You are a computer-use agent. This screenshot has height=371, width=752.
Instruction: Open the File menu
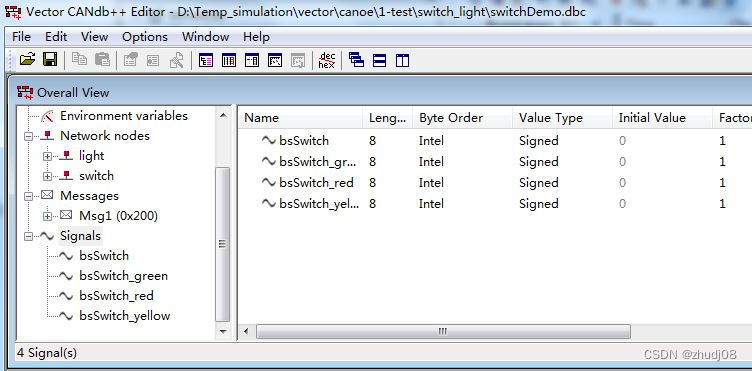click(22, 37)
